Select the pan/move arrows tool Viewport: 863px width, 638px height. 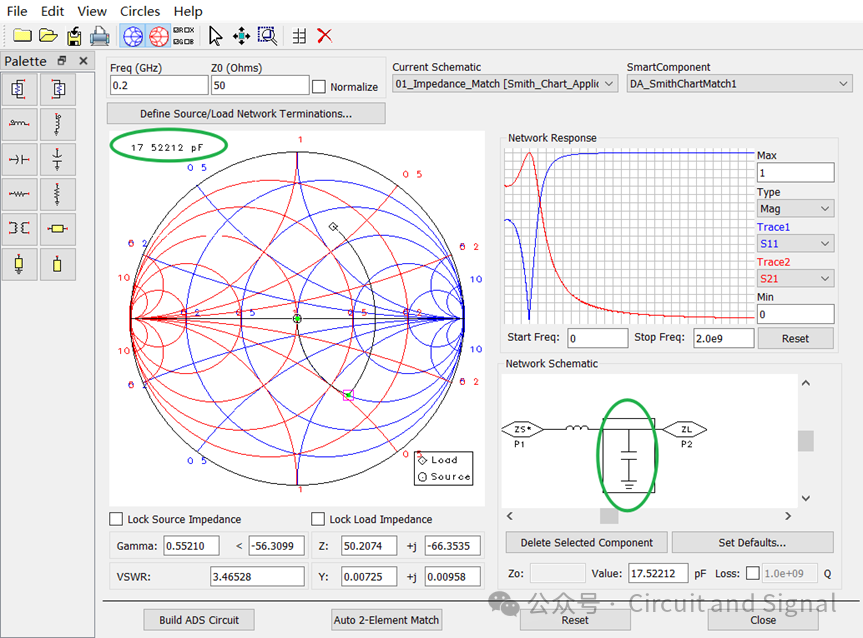241,36
